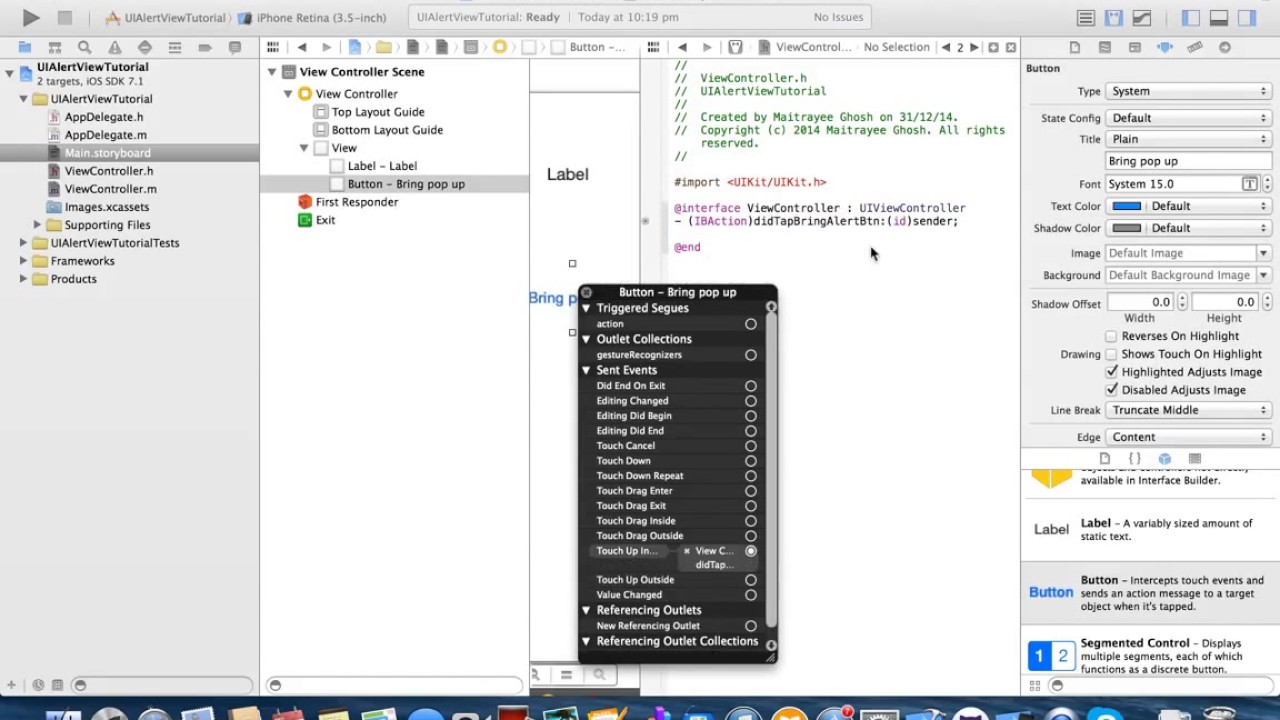This screenshot has width=1280, height=720.
Task: Show the File inspector
Action: [1075, 47]
